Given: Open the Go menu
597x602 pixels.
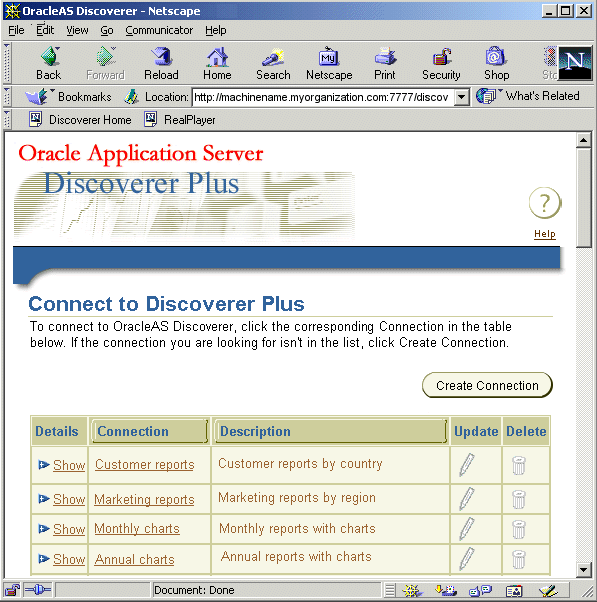Looking at the screenshot, I should click(x=107, y=30).
